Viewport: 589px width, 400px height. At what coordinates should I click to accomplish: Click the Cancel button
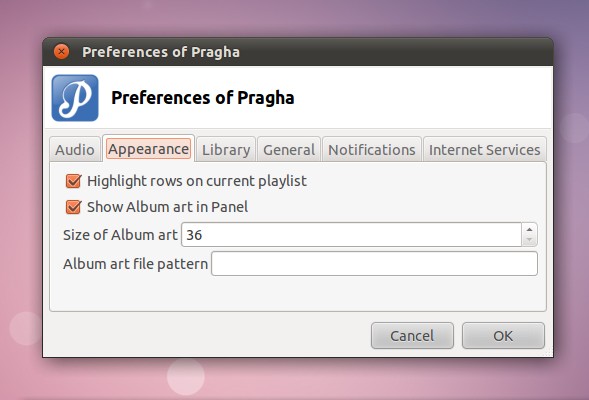click(412, 335)
